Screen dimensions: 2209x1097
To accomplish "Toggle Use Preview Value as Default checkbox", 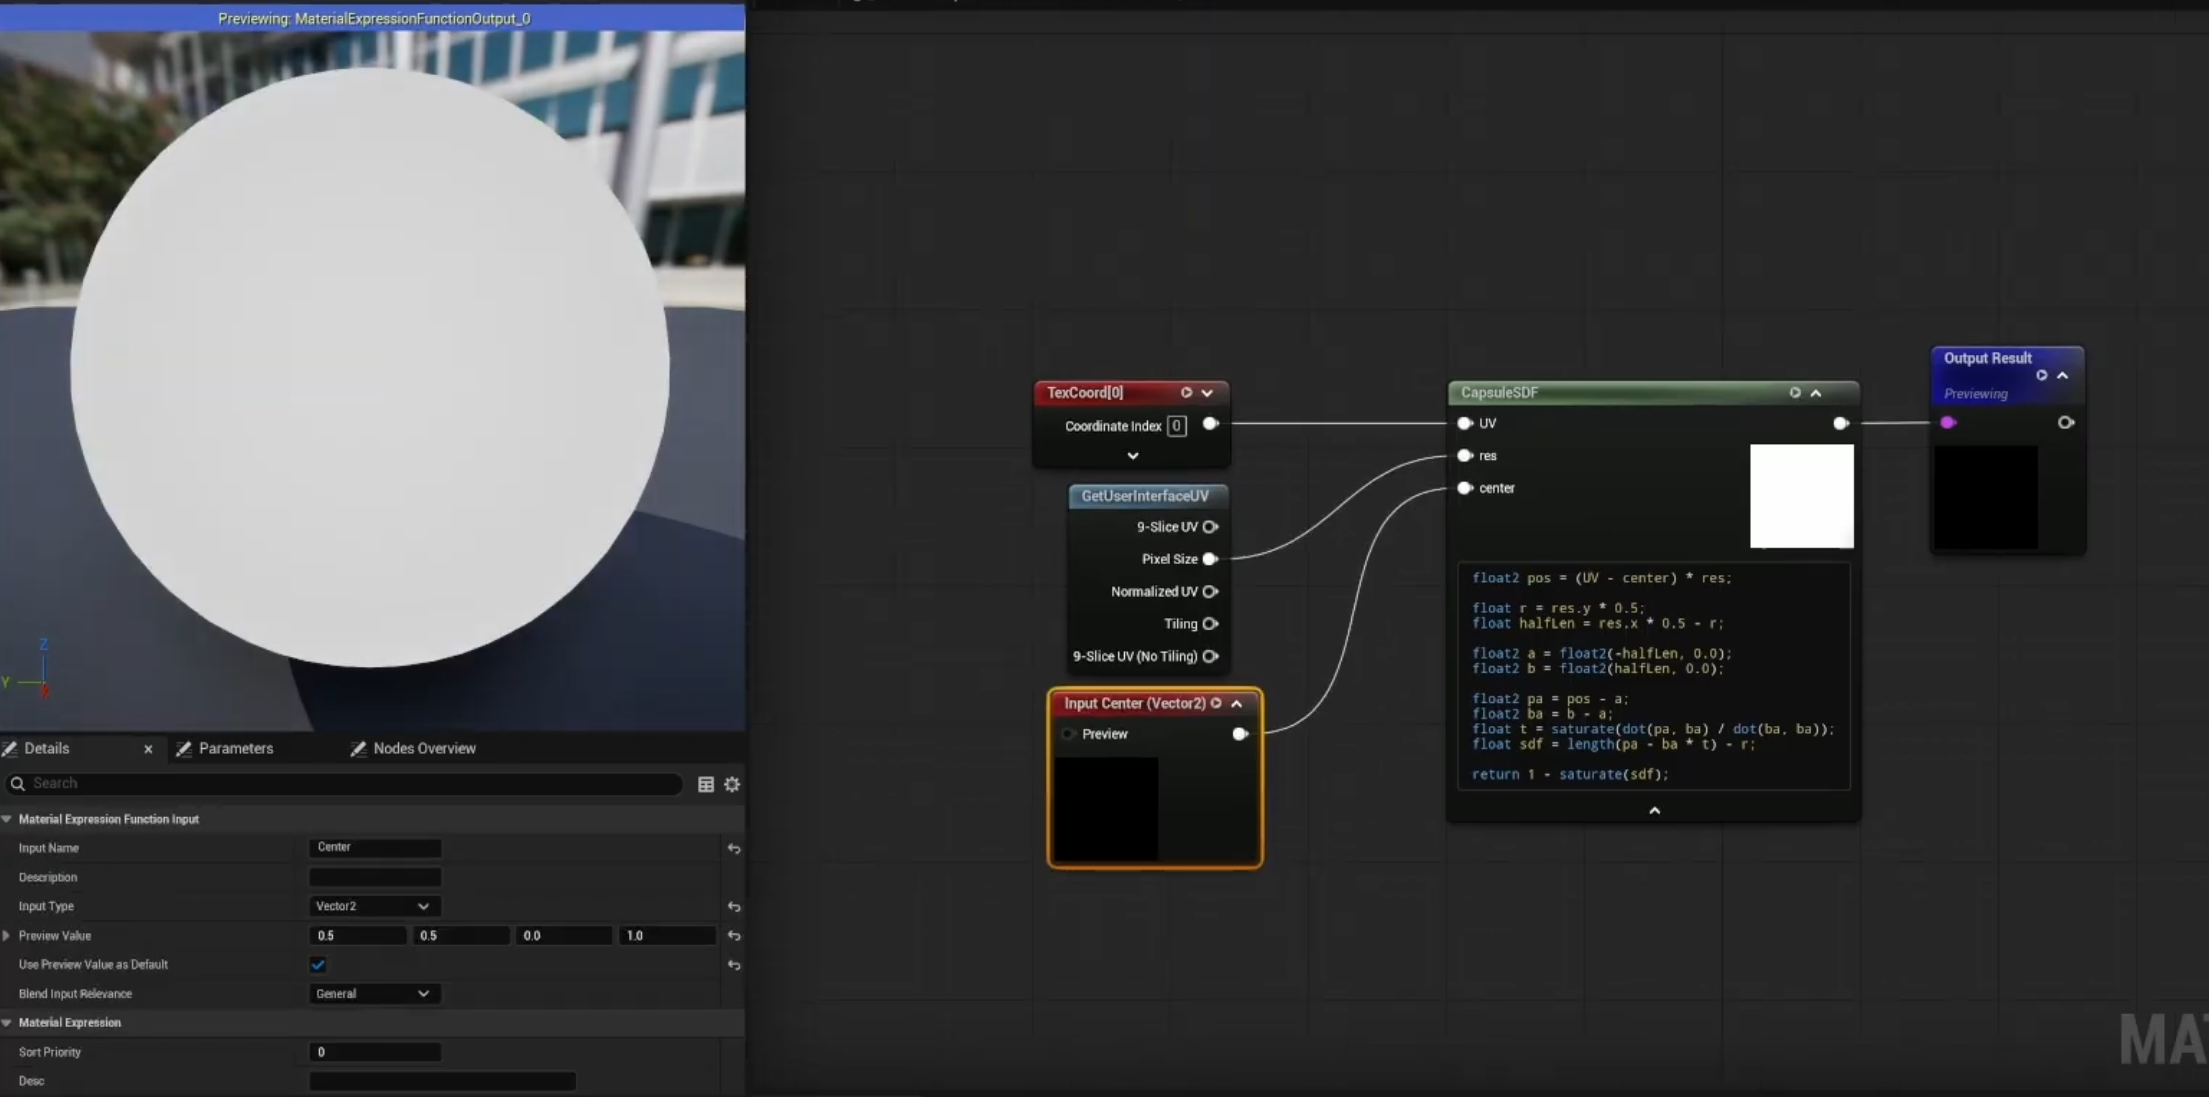I will click(x=318, y=965).
